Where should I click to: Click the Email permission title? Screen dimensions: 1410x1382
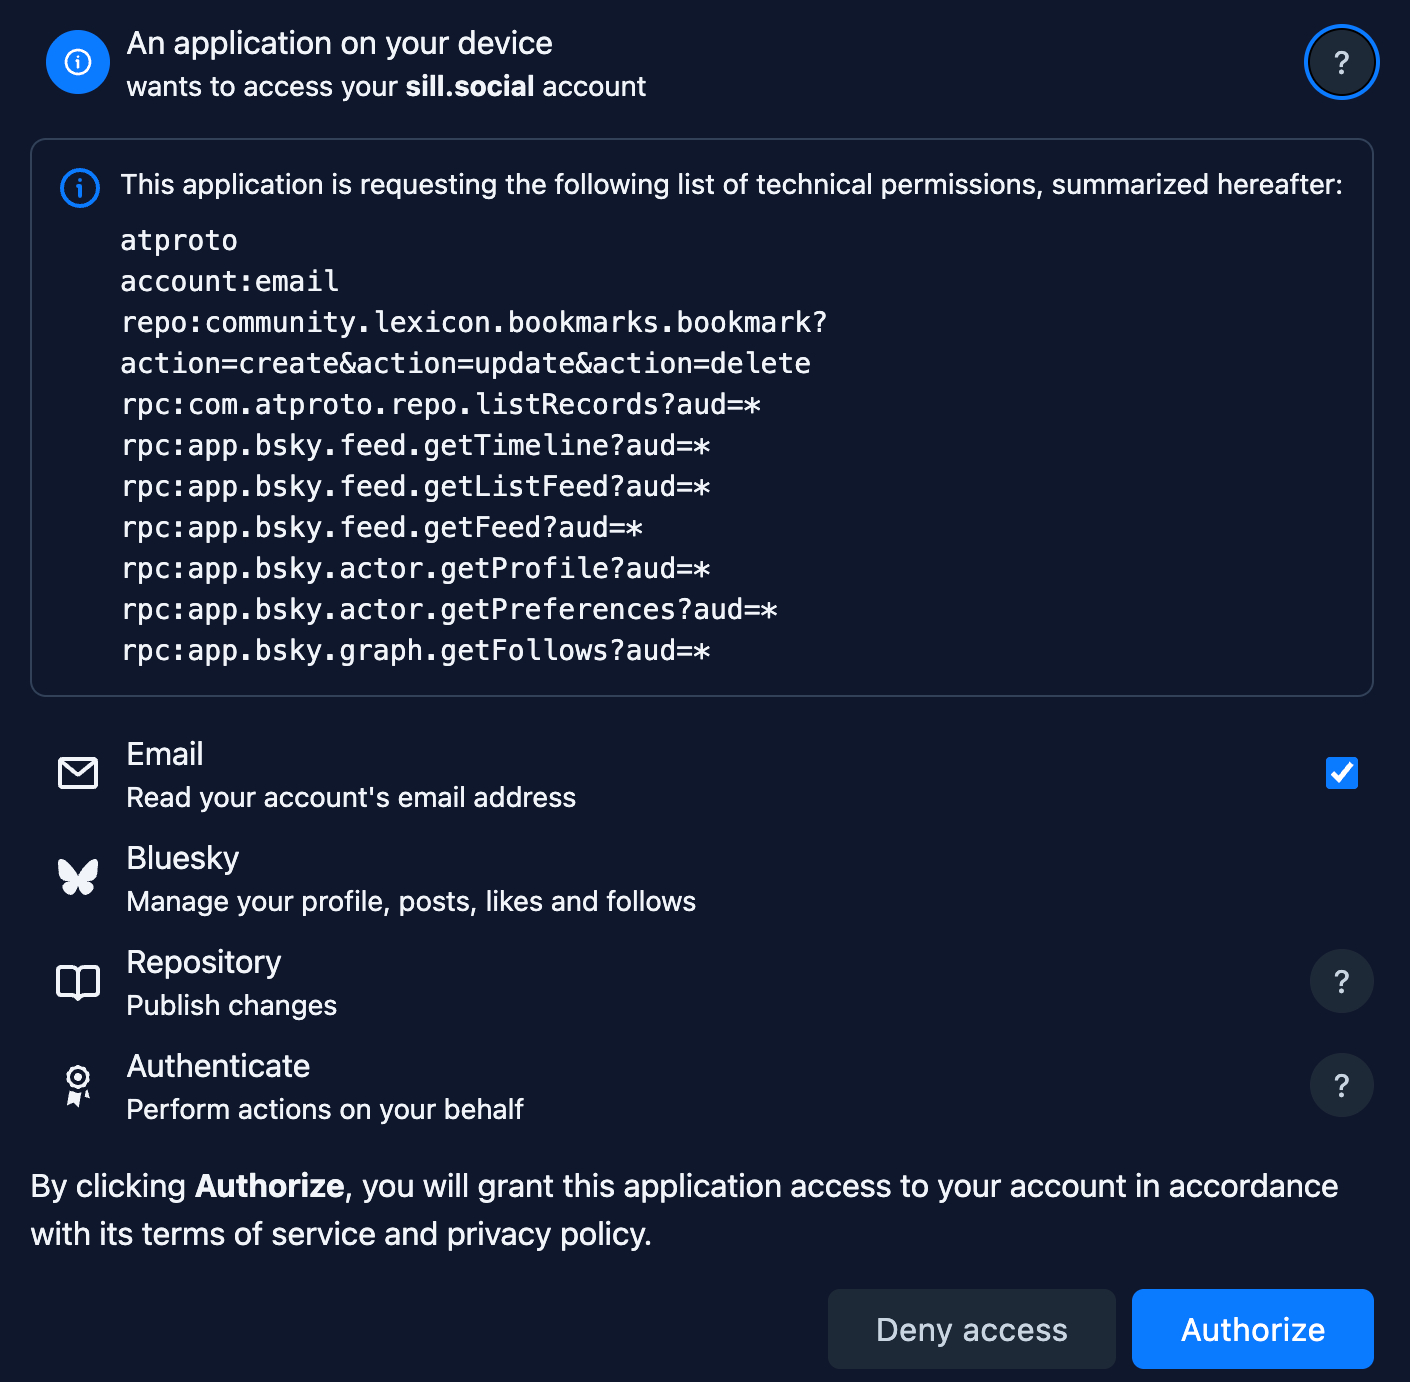pyautogui.click(x=165, y=754)
